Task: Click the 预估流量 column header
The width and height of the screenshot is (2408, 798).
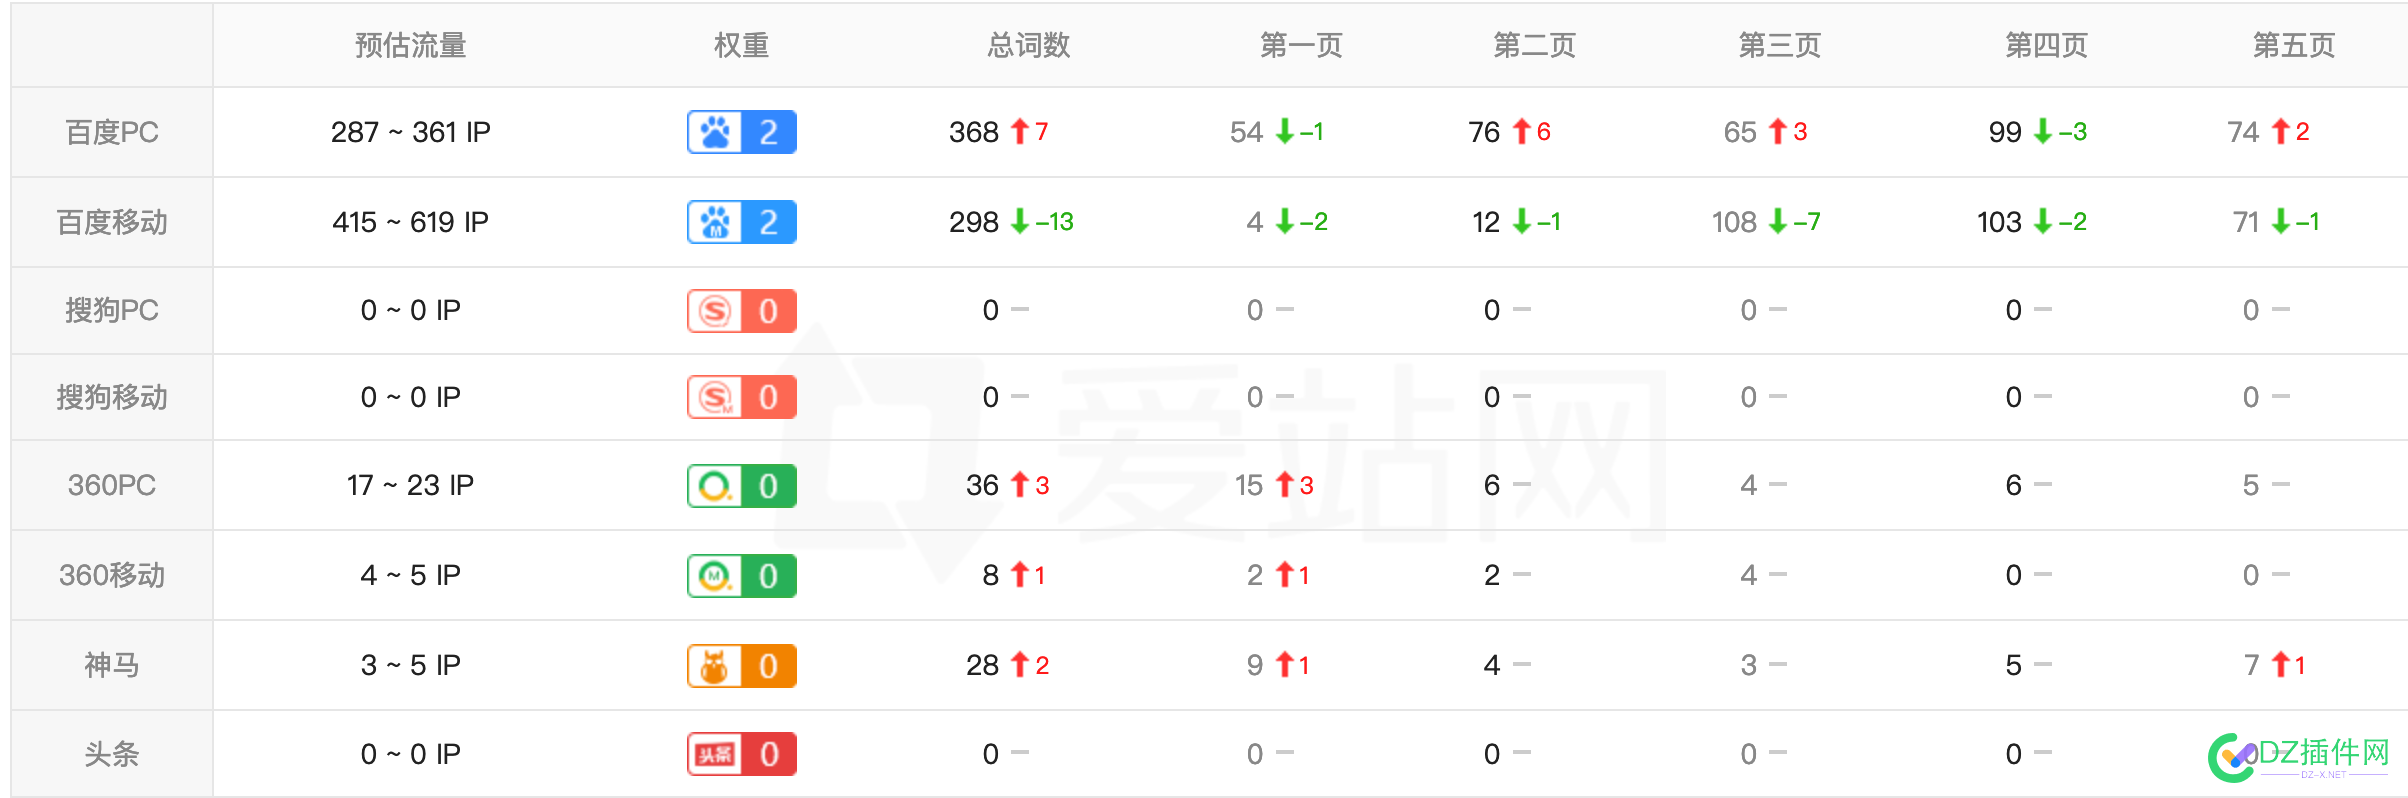Action: (411, 45)
